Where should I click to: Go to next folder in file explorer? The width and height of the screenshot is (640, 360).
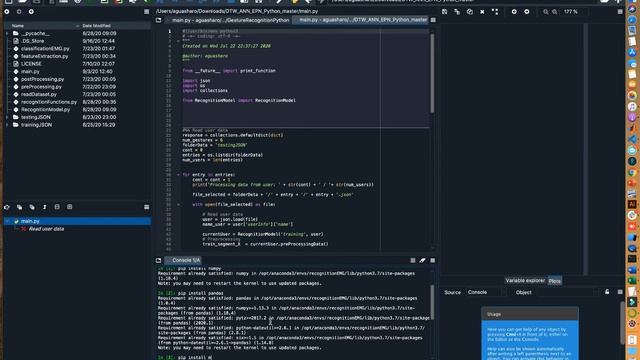coord(19,12)
